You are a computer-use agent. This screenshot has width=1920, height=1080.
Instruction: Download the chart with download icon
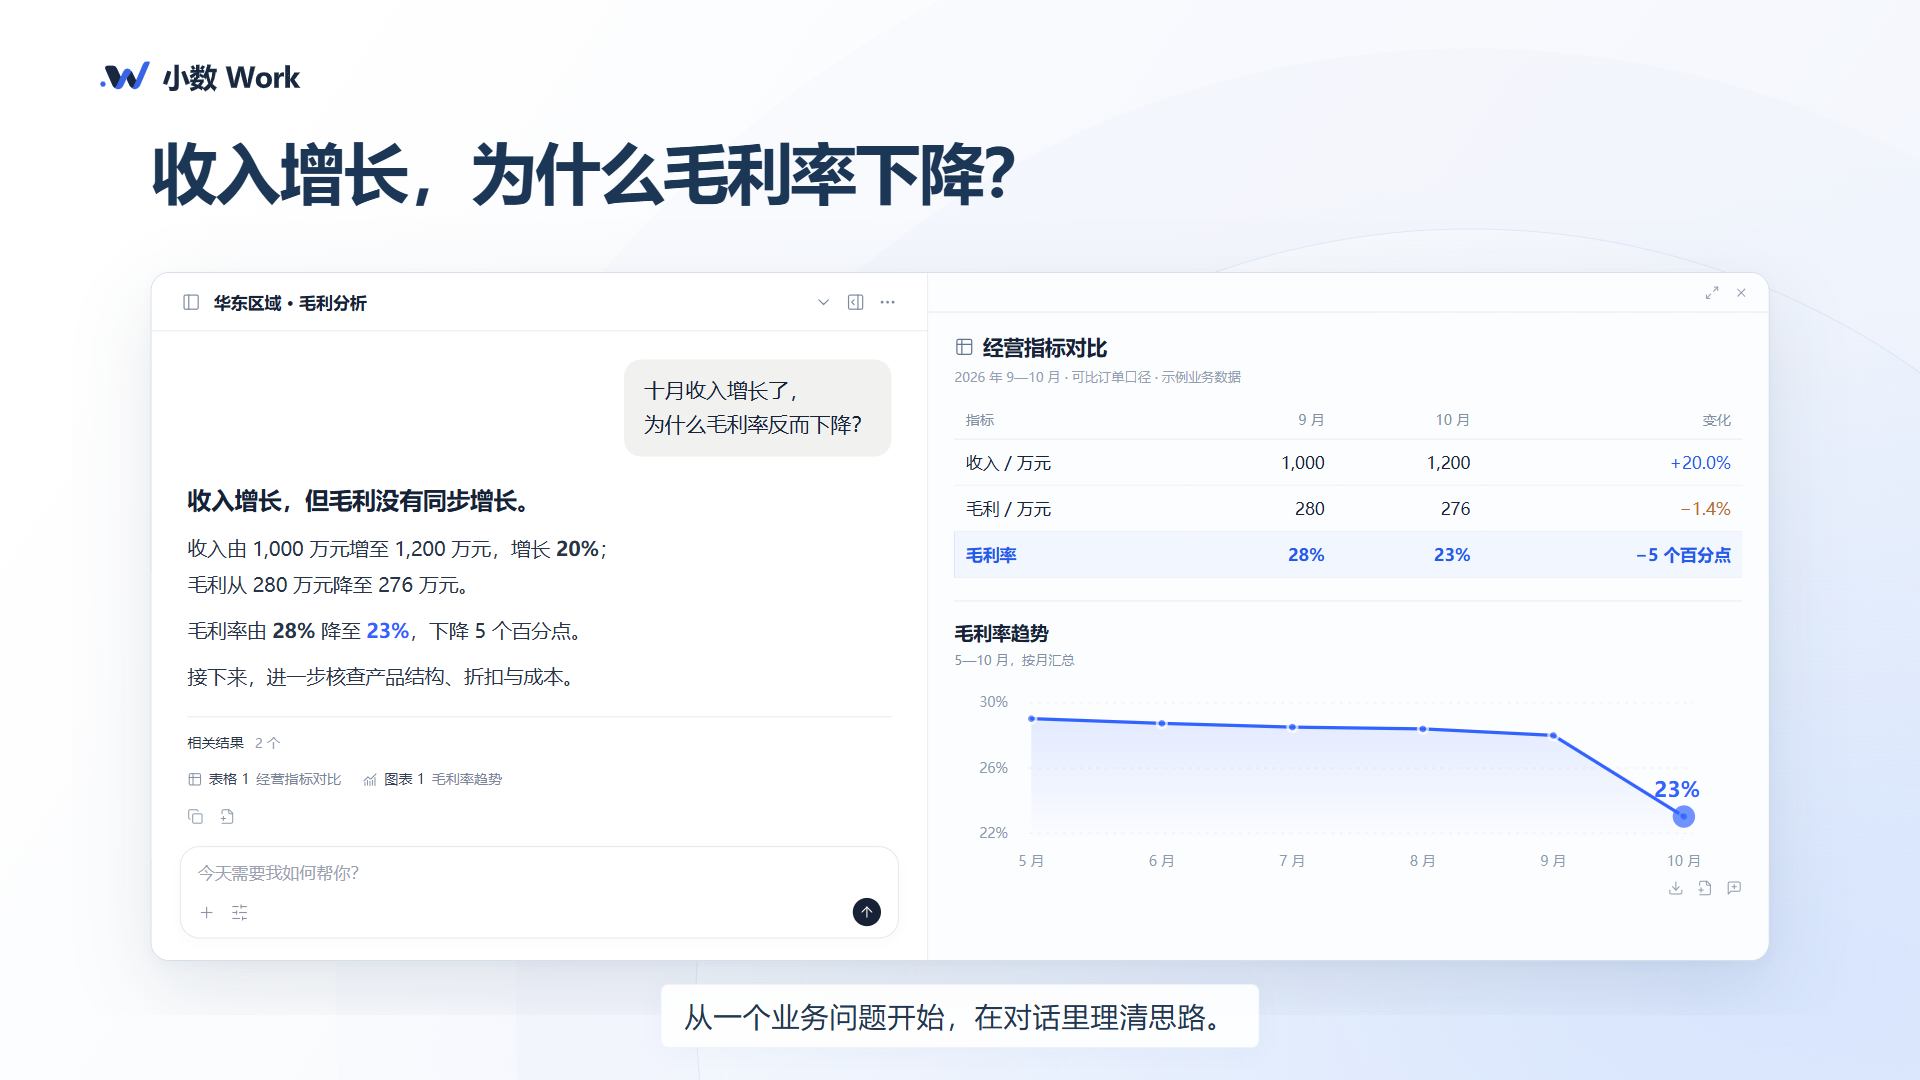coord(1676,888)
